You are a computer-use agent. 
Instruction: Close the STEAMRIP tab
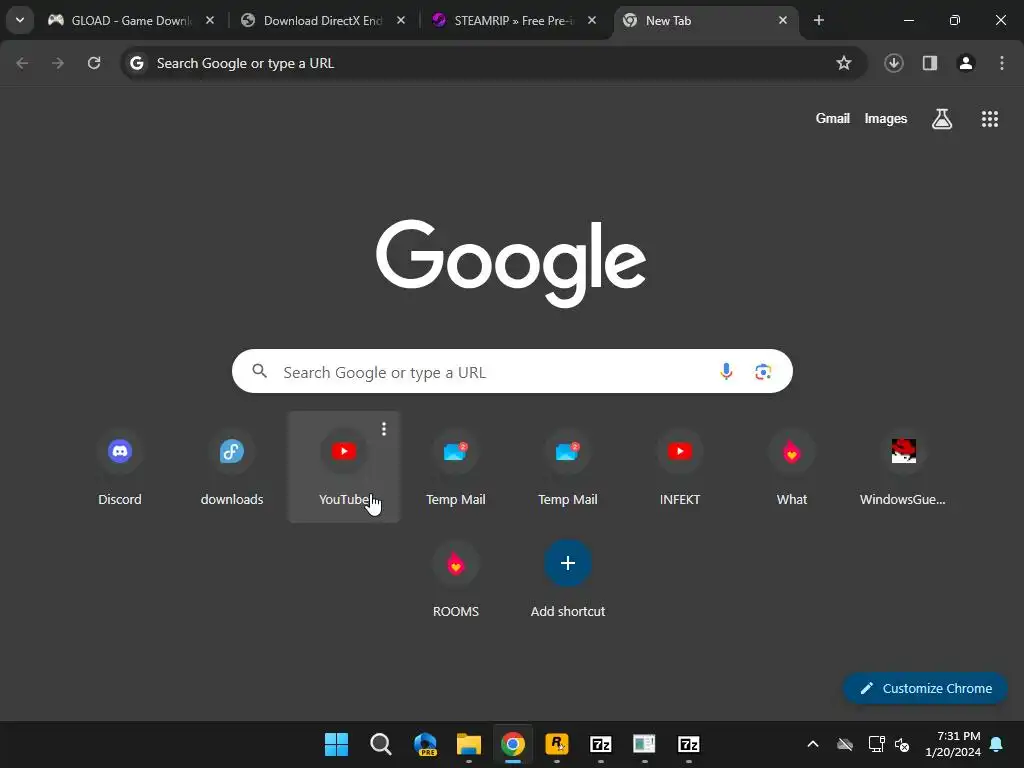(x=592, y=21)
